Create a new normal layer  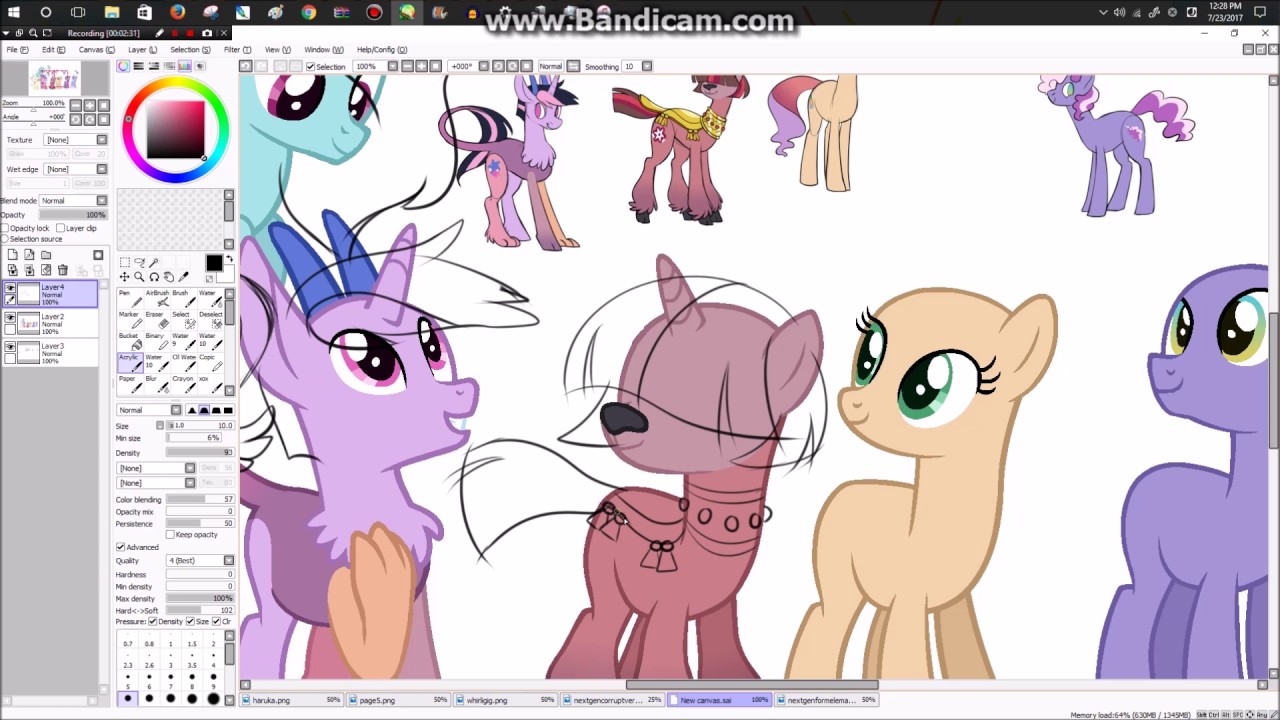pyautogui.click(x=12, y=256)
